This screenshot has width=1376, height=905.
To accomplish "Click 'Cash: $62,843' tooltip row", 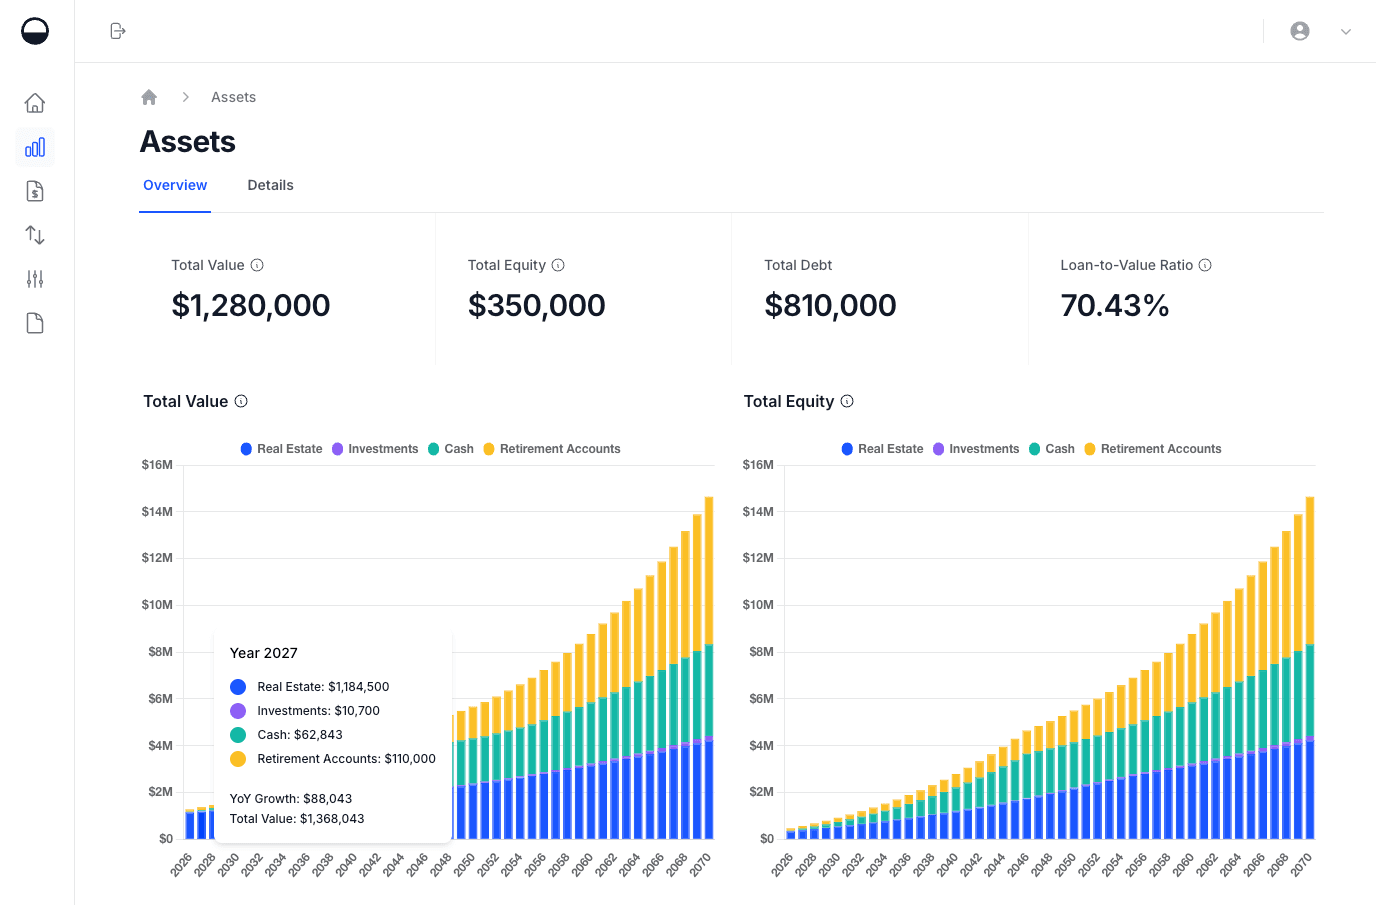I will [287, 735].
